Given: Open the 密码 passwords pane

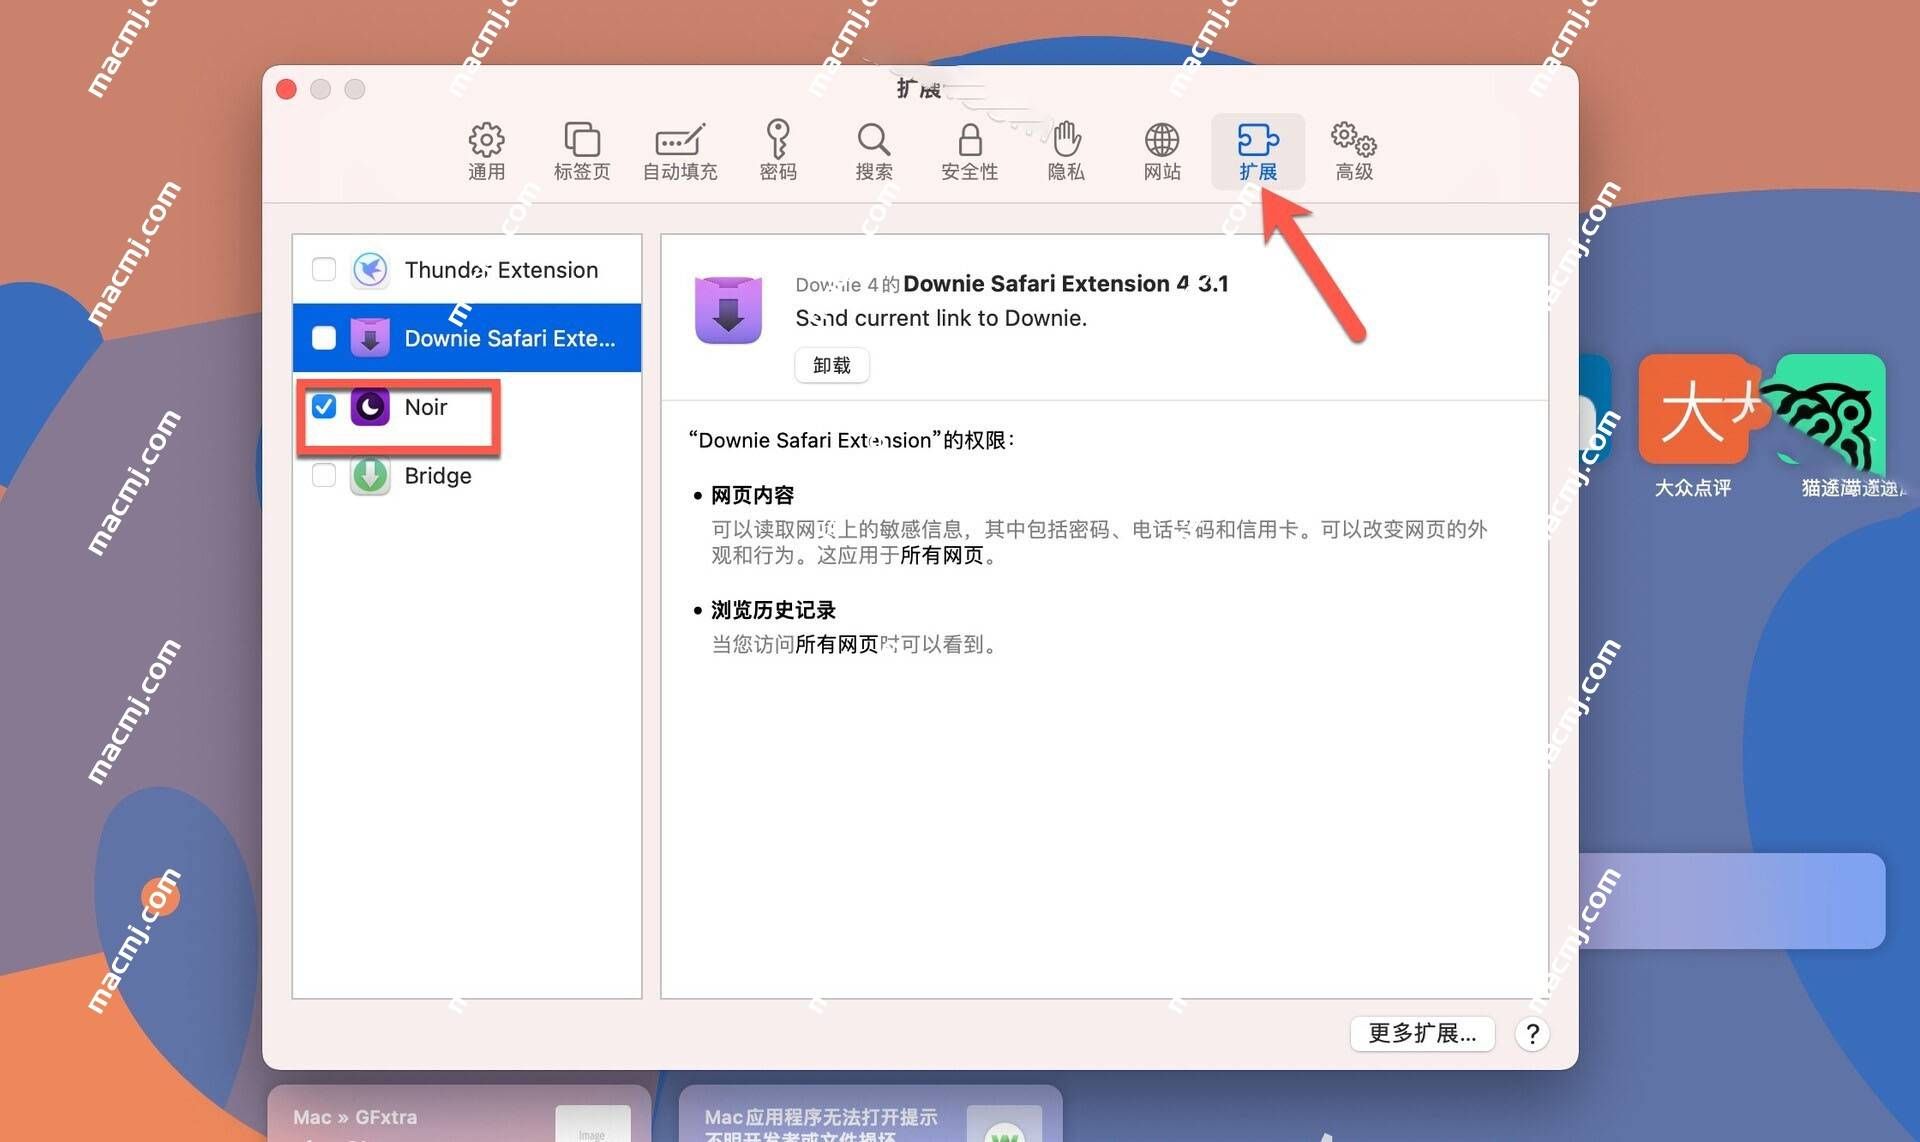Looking at the screenshot, I should coord(778,151).
